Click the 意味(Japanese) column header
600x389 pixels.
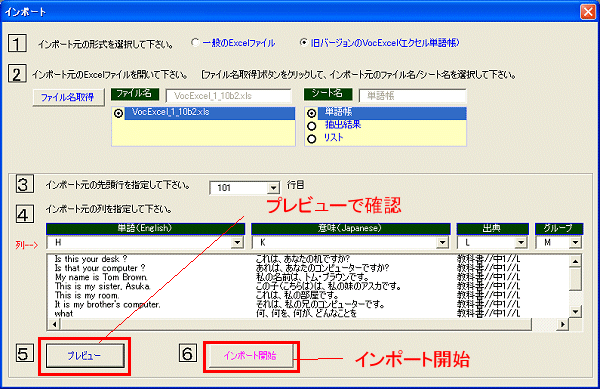[351, 229]
